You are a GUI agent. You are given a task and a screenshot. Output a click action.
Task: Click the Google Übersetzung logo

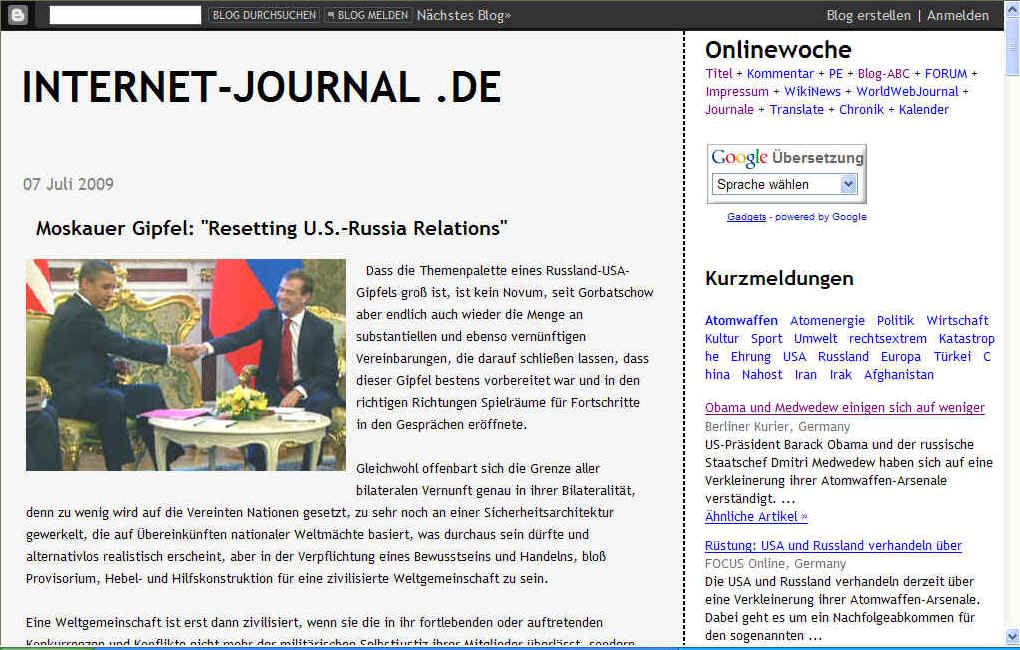(x=786, y=158)
